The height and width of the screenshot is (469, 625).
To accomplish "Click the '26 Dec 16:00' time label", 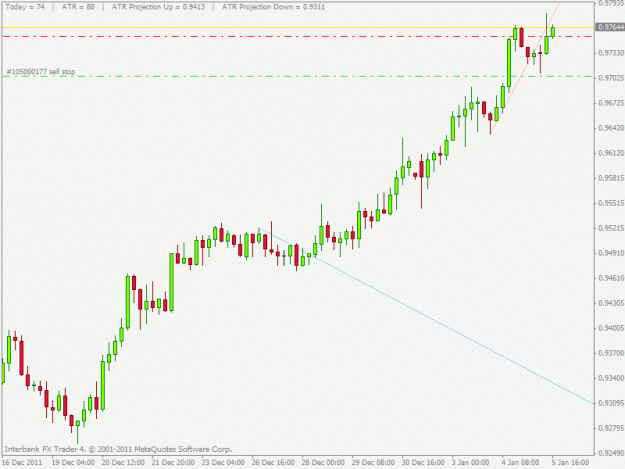I will (273, 462).
